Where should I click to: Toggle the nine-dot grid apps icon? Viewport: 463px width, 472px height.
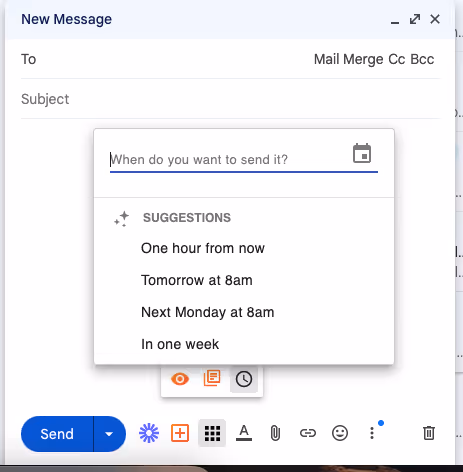coord(212,433)
